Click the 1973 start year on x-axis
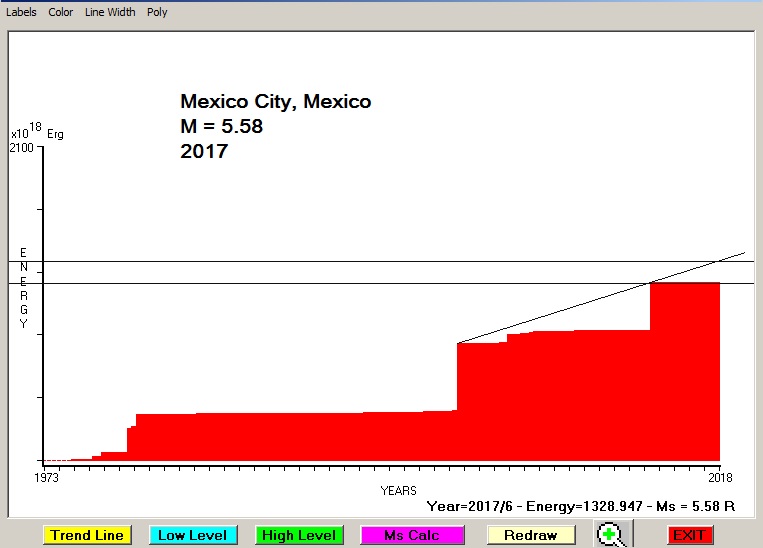 click(x=47, y=476)
